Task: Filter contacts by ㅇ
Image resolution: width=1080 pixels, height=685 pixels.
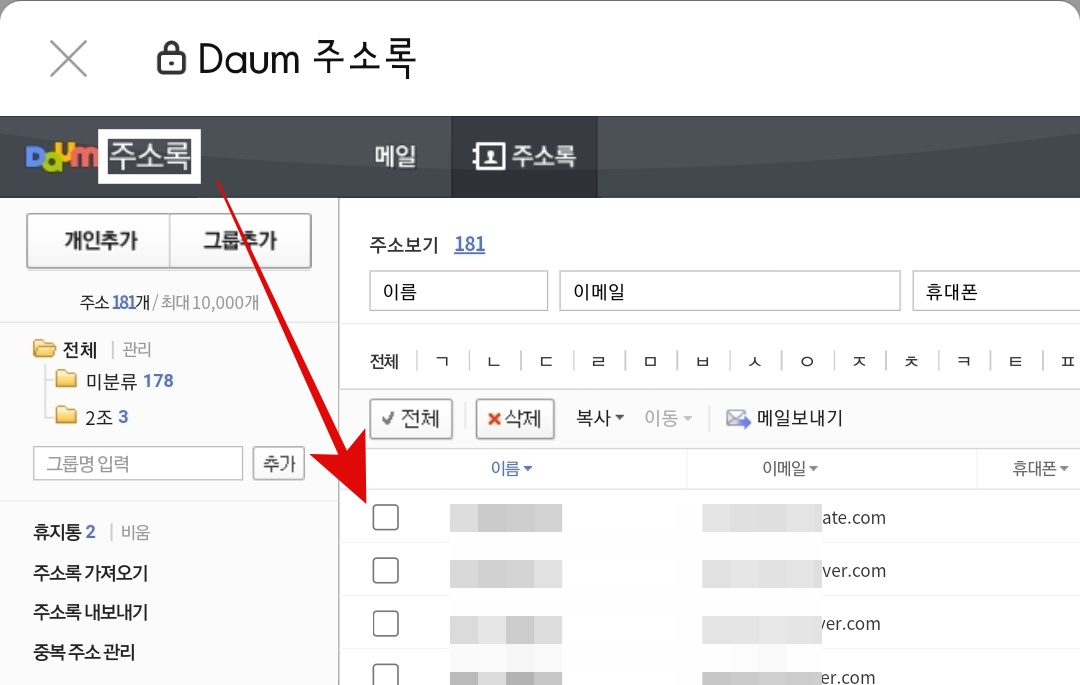Action: (807, 361)
